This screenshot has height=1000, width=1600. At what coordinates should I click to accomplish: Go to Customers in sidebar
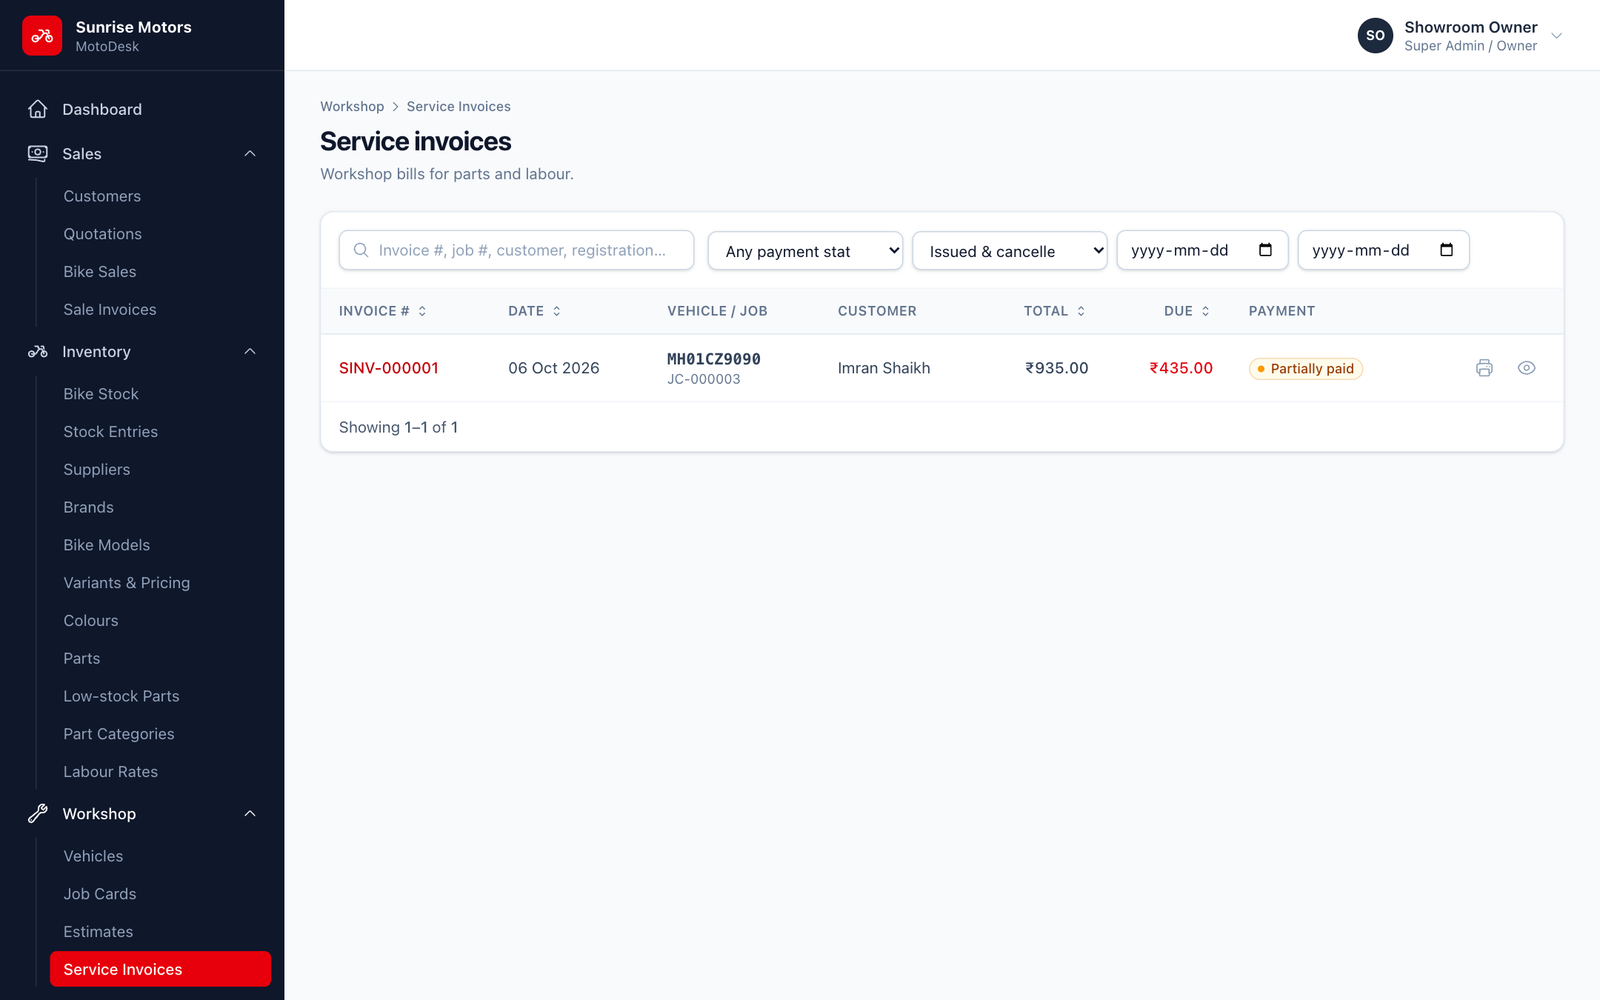(102, 196)
